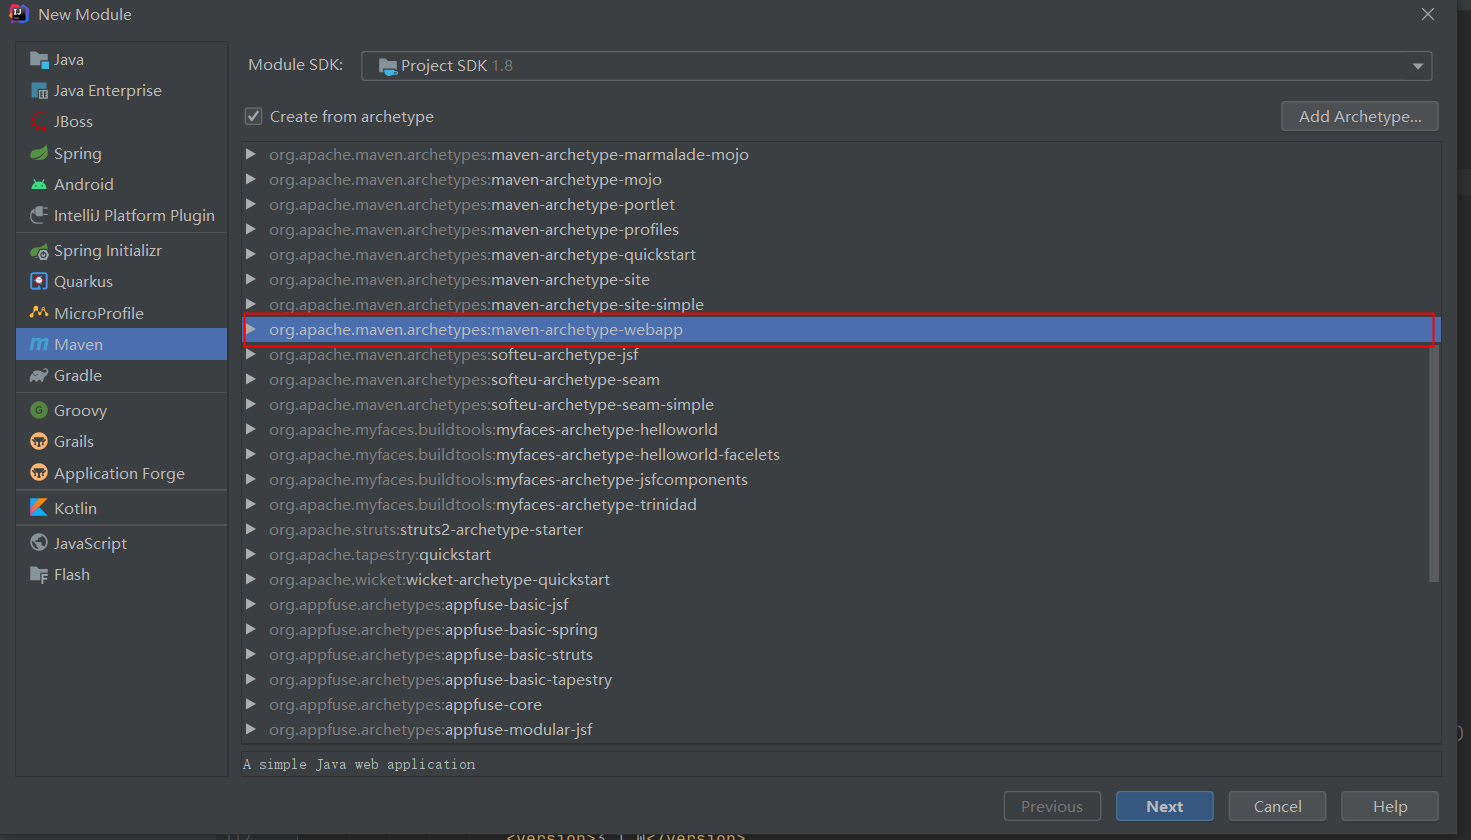Expand the org.apache.tapestry:quickstart arrow
The width and height of the screenshot is (1471, 840).
pos(251,554)
